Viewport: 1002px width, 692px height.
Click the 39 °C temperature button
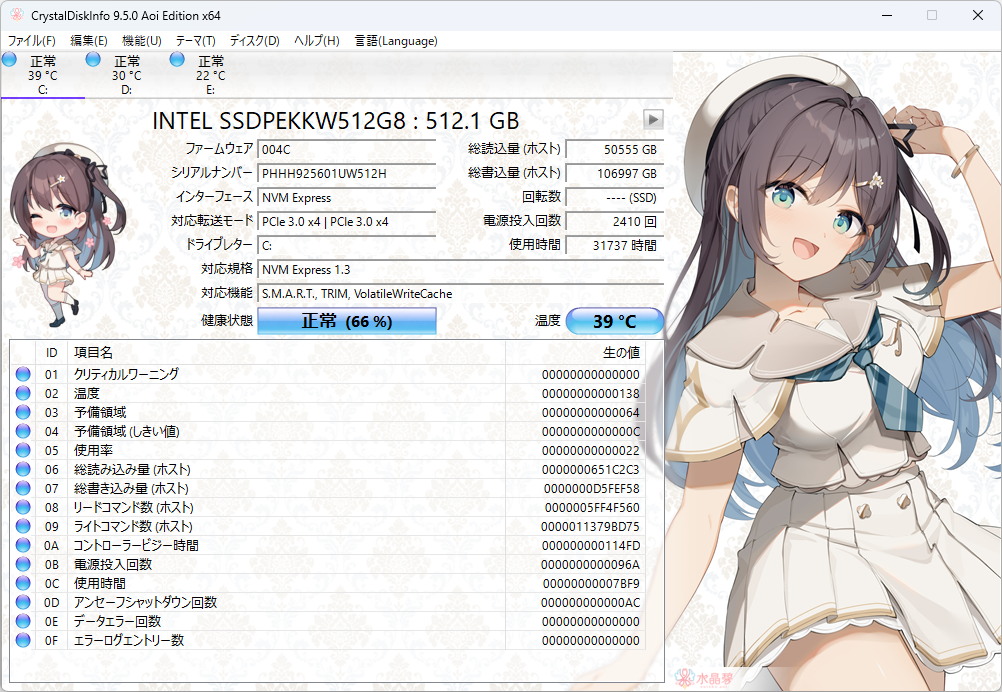coord(614,320)
